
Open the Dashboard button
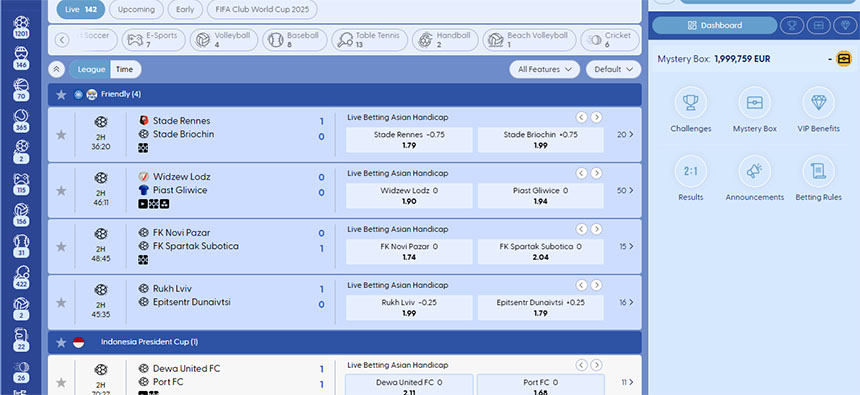tap(715, 25)
